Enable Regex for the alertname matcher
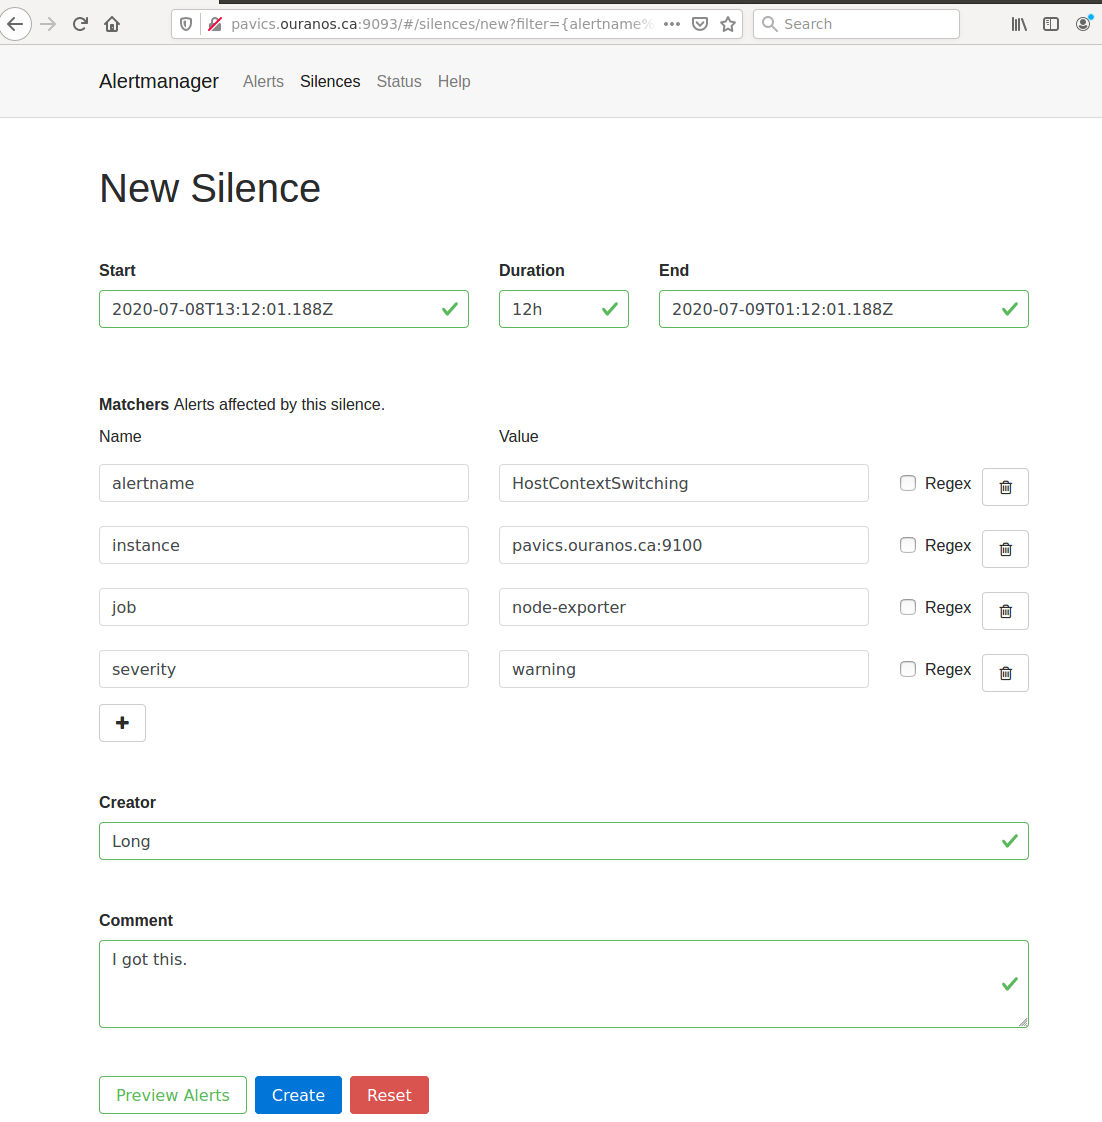Image resolution: width=1102 pixels, height=1122 pixels. click(x=908, y=483)
